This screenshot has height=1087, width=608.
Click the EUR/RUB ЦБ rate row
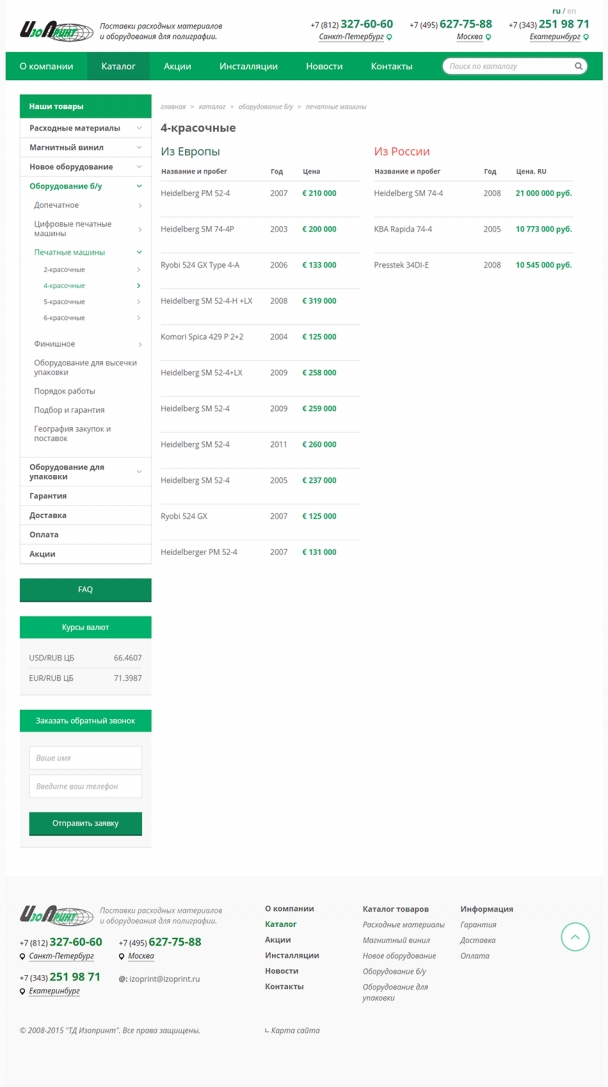tap(85, 678)
